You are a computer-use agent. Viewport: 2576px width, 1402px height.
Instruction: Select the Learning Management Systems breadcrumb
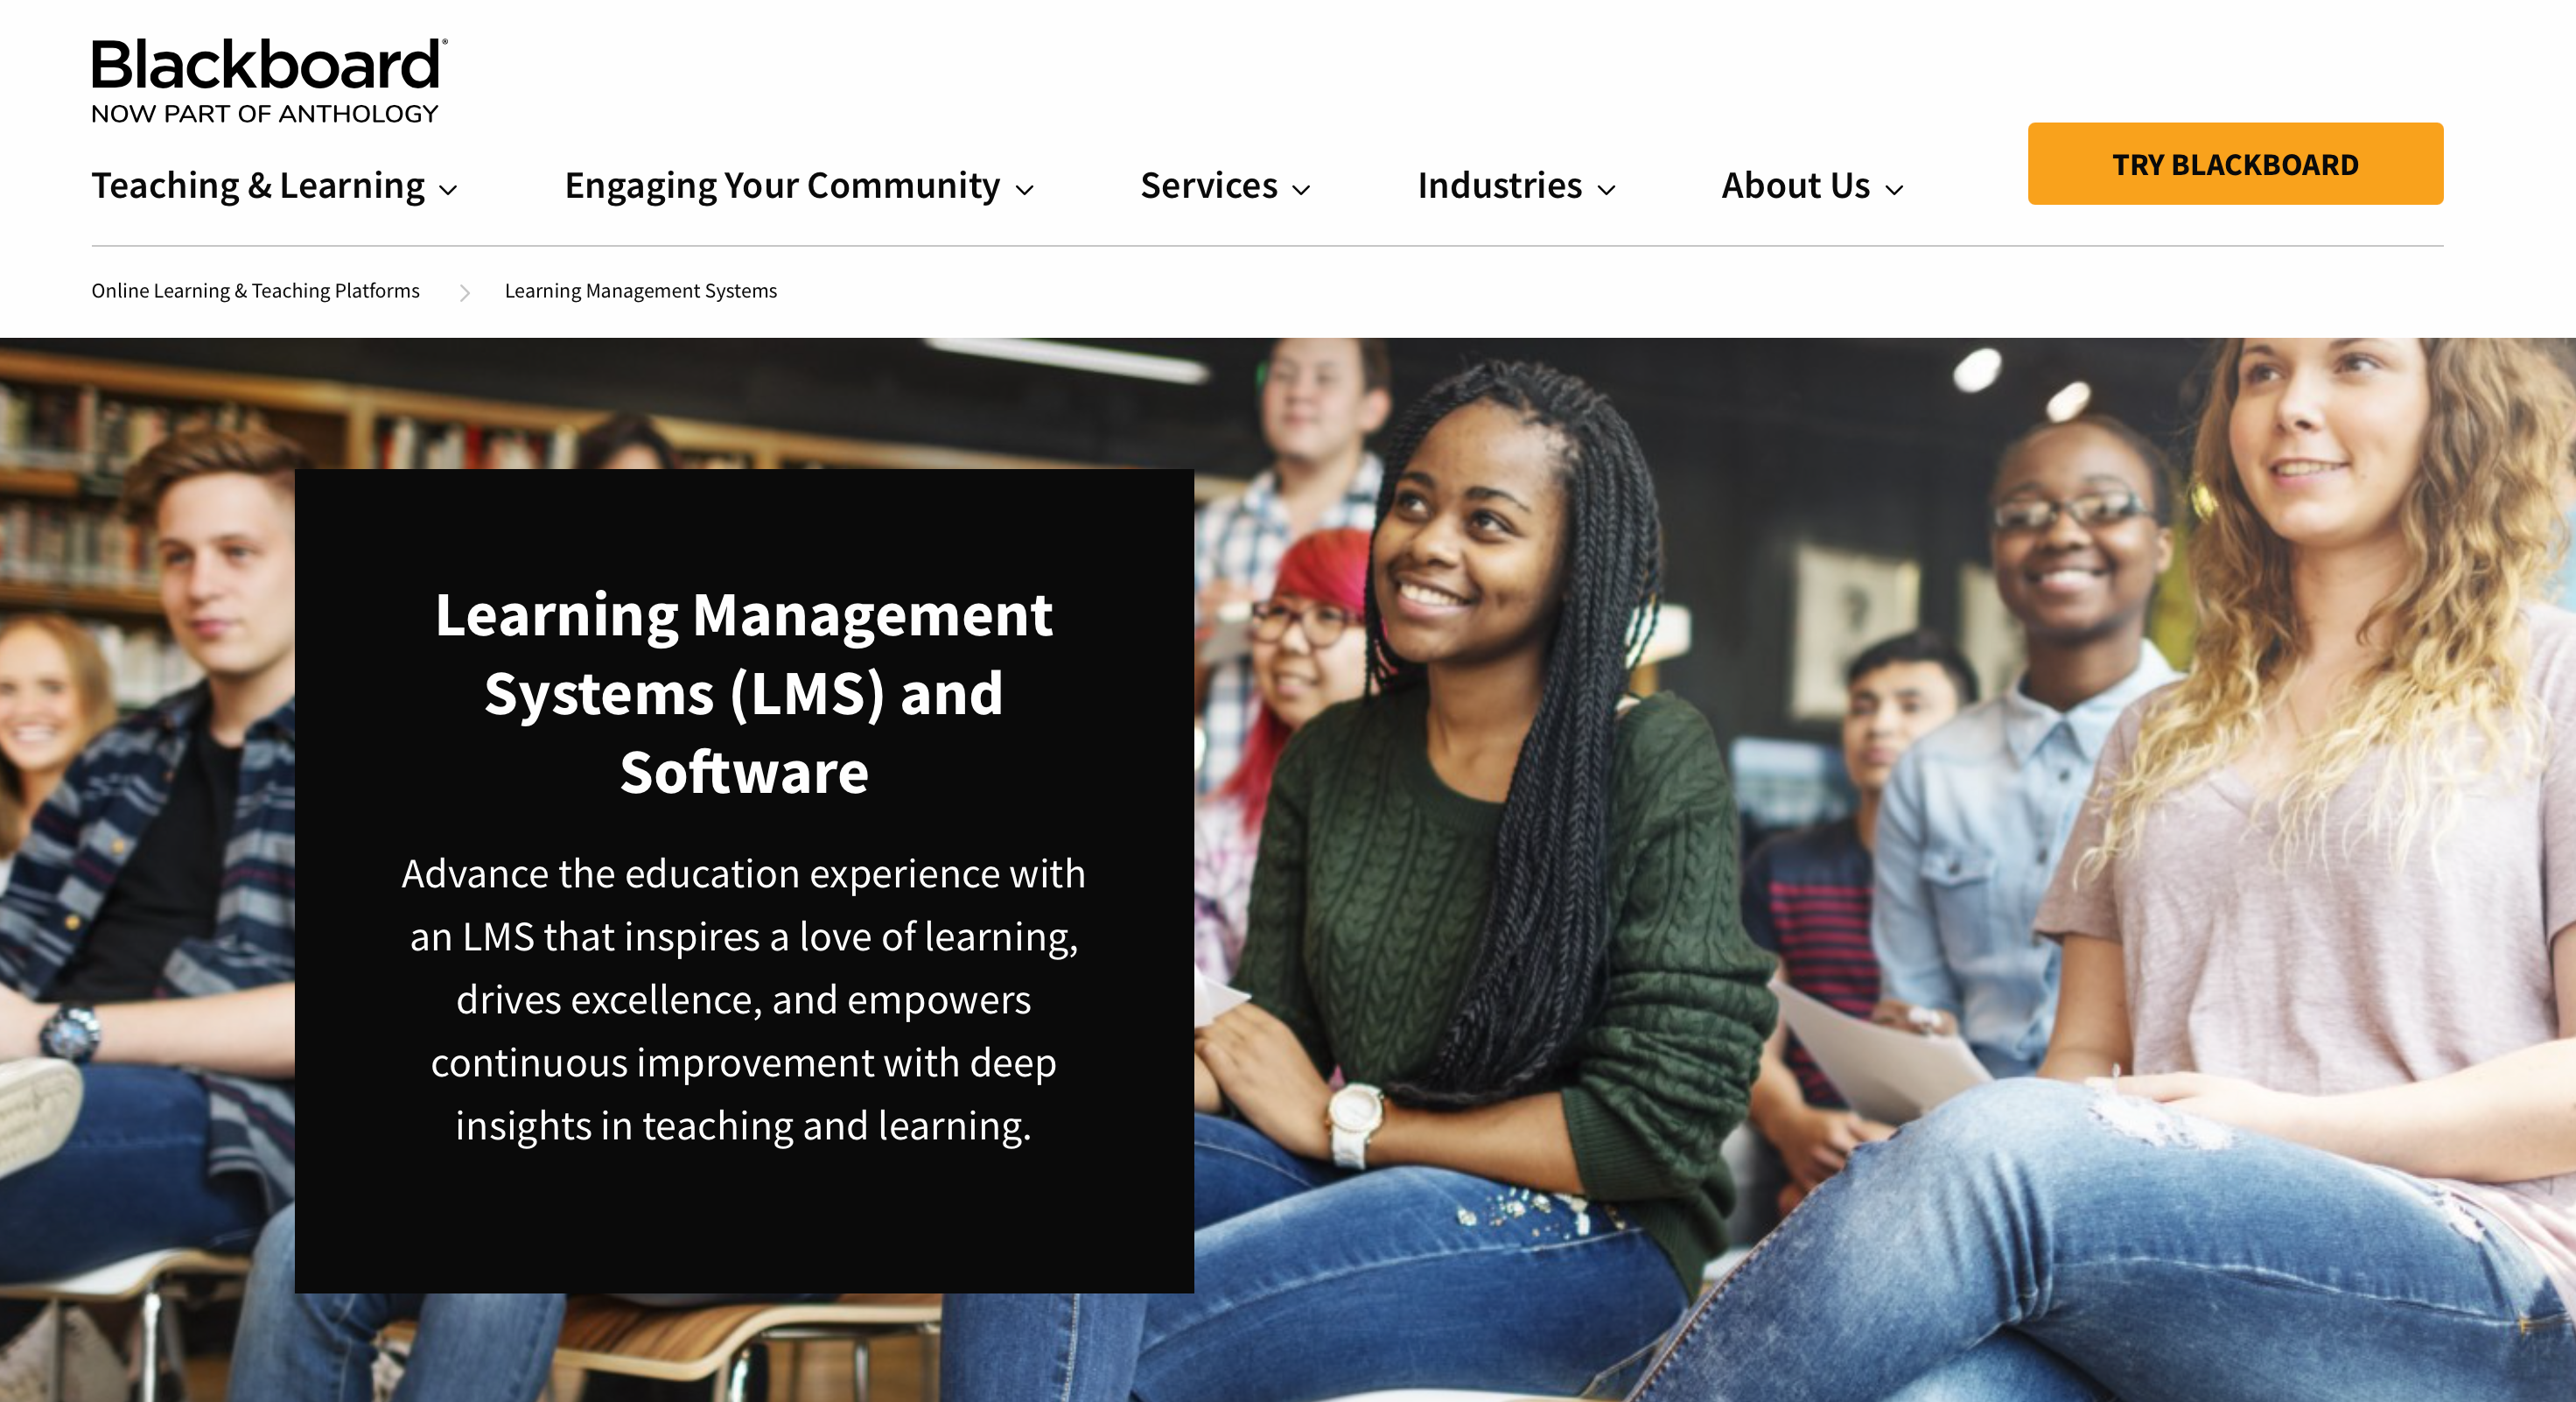(640, 291)
